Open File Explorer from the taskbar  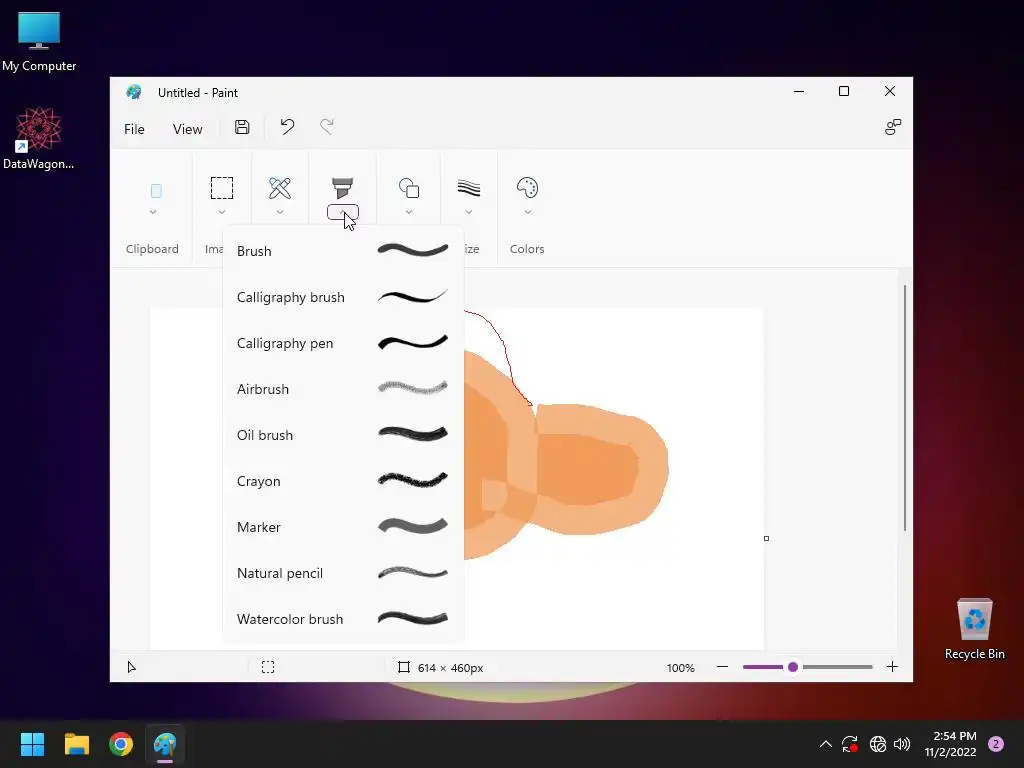click(76, 744)
